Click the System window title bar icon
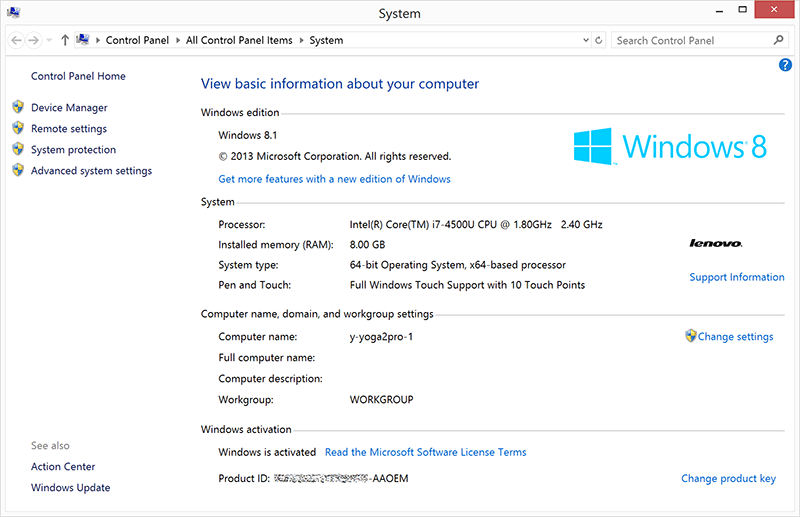This screenshot has width=800, height=517. [x=13, y=12]
